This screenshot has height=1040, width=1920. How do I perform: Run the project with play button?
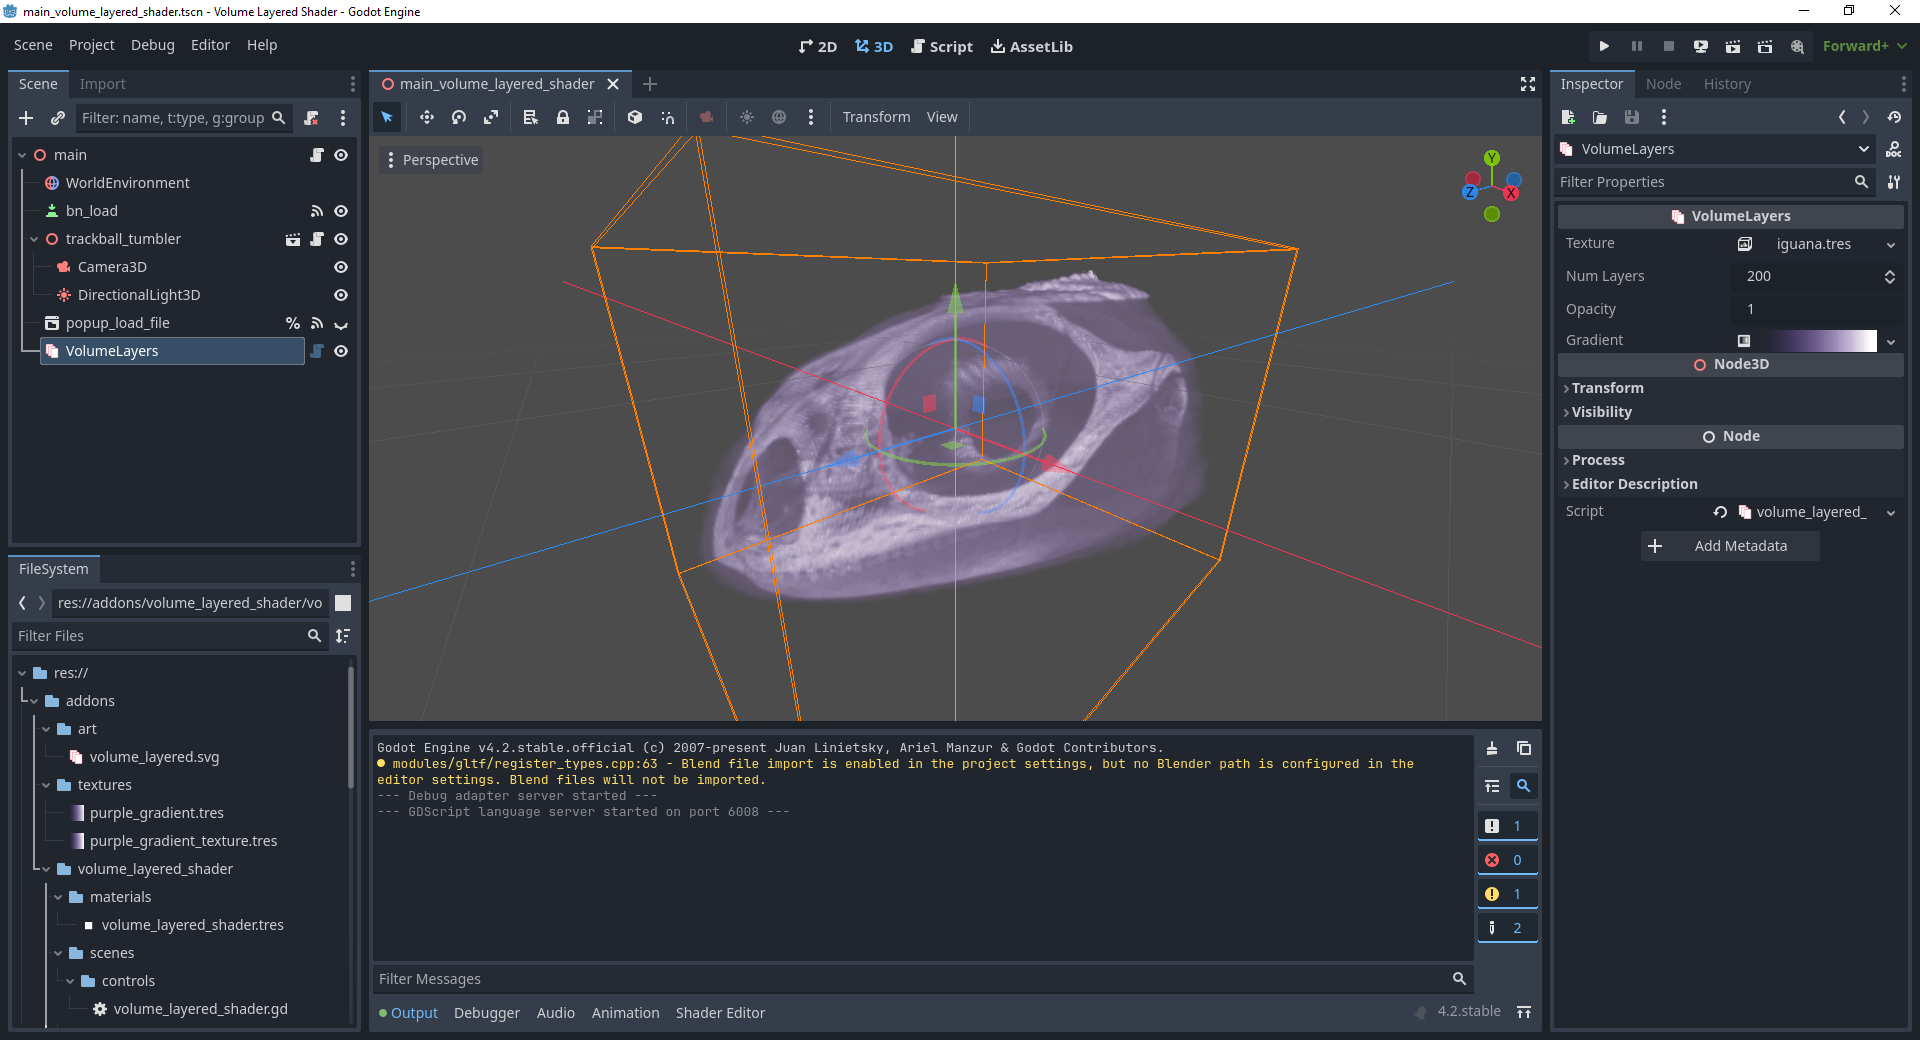click(x=1604, y=46)
